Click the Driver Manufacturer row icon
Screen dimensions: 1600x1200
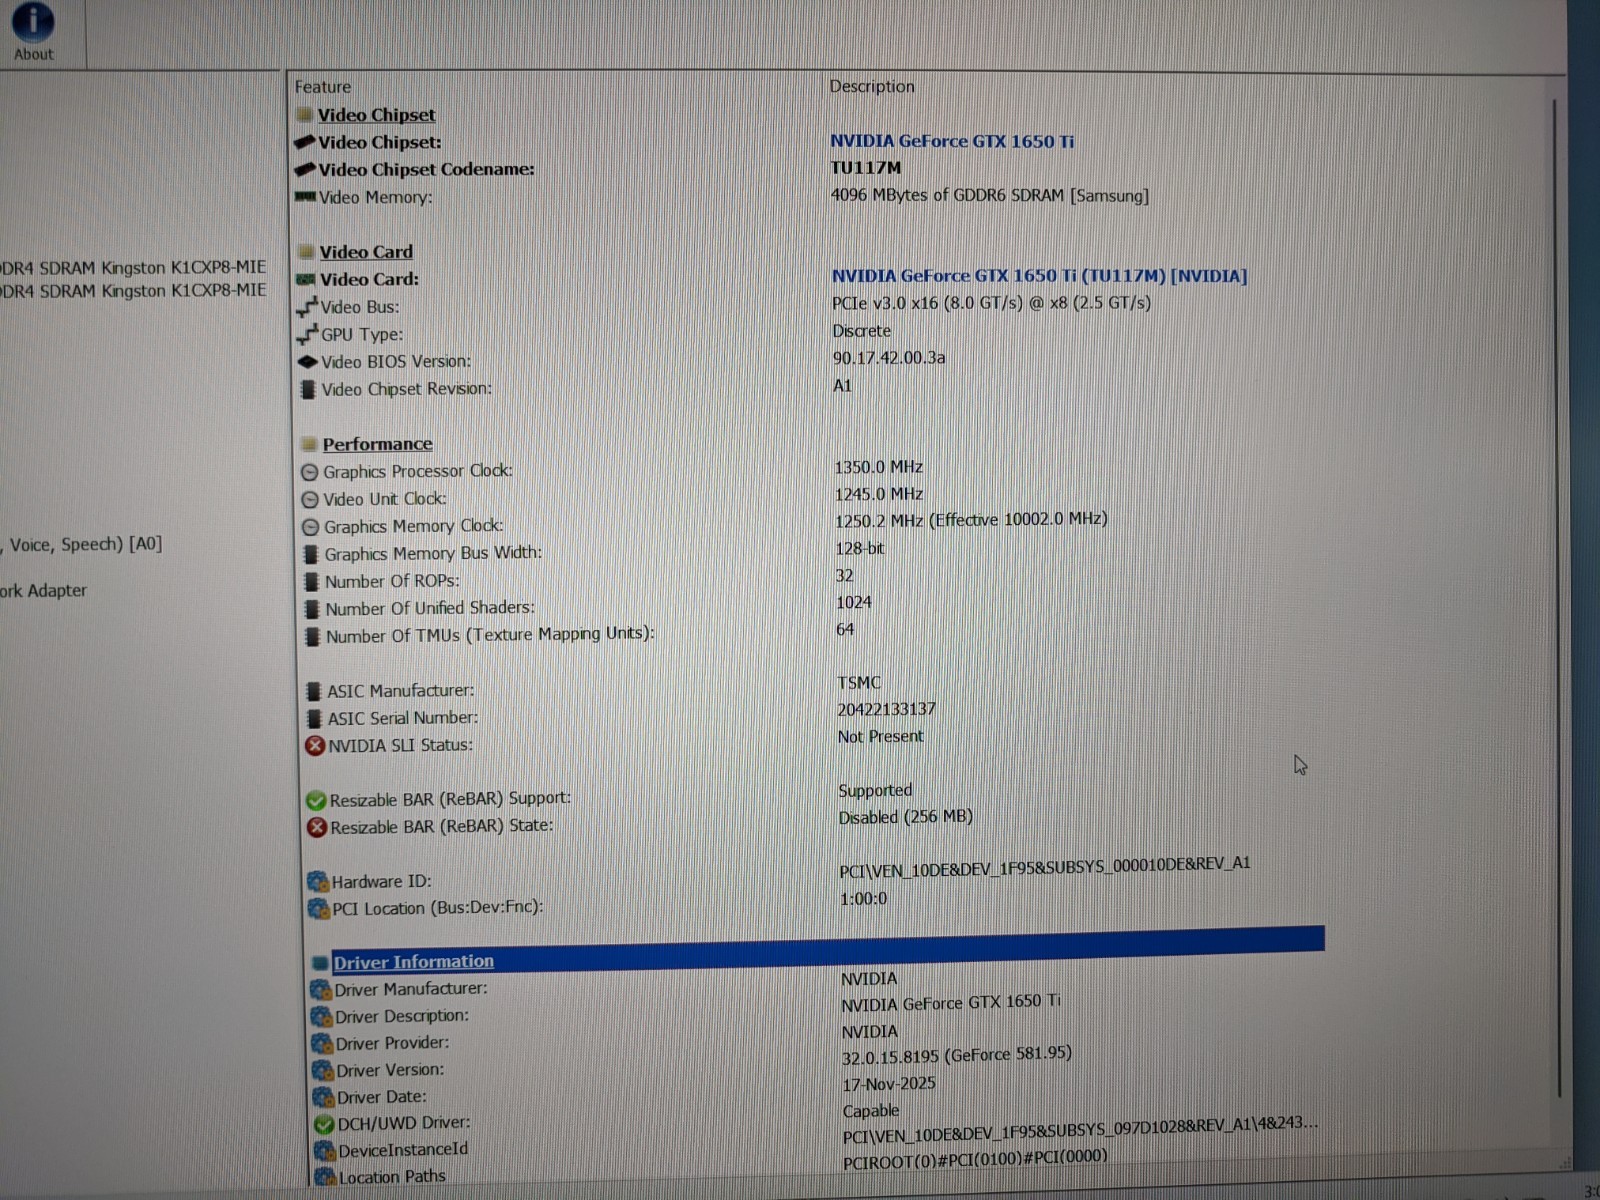[321, 990]
